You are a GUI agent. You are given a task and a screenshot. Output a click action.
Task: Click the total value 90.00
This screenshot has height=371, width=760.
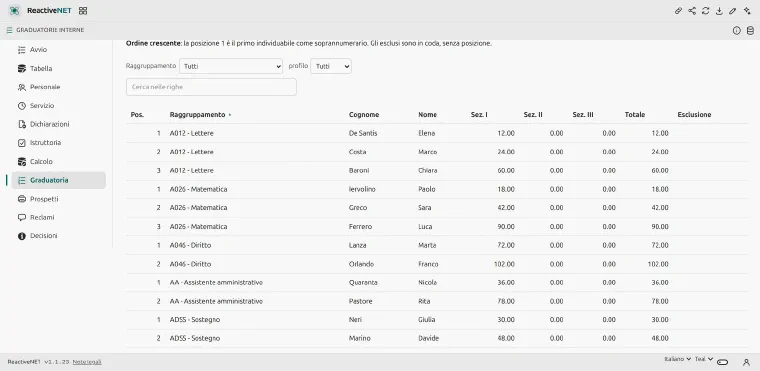pyautogui.click(x=660, y=226)
